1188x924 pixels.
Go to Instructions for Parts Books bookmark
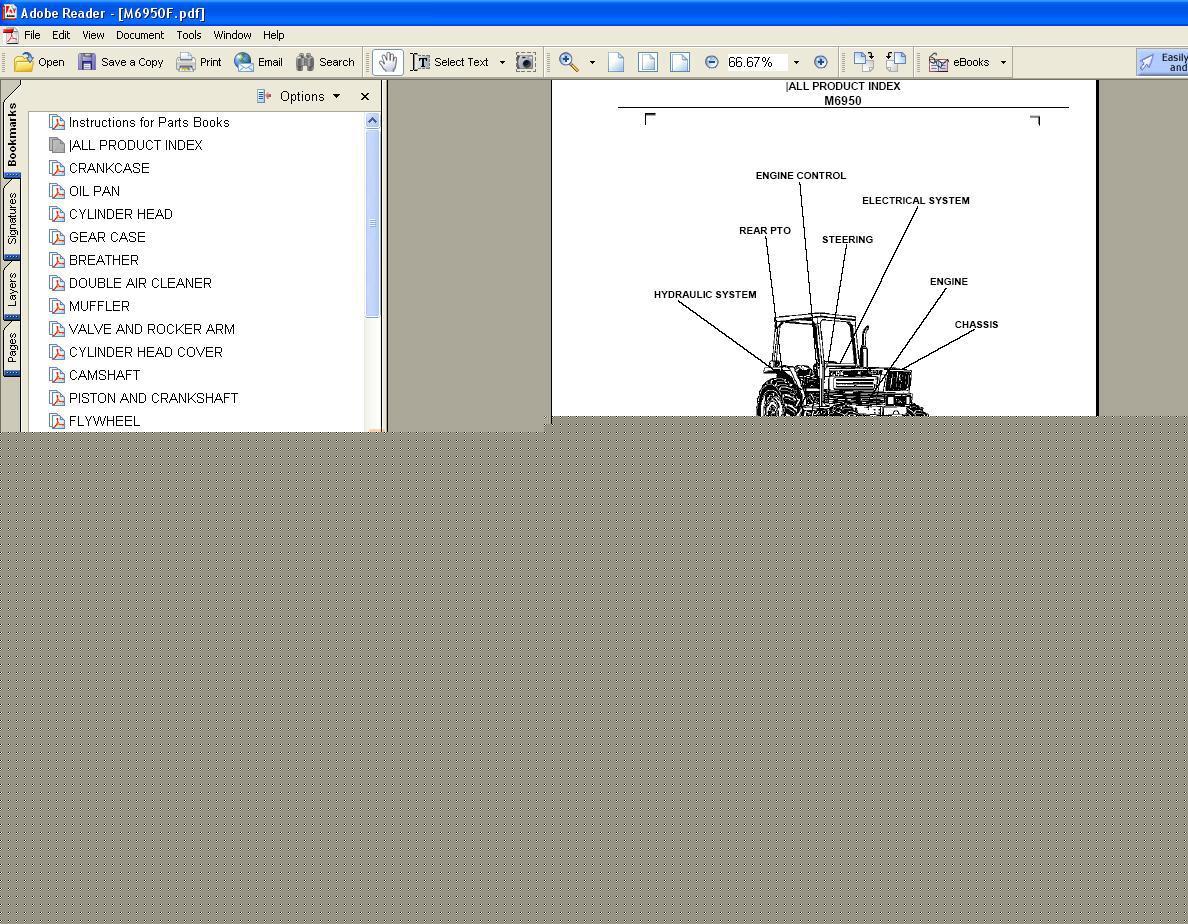148,122
